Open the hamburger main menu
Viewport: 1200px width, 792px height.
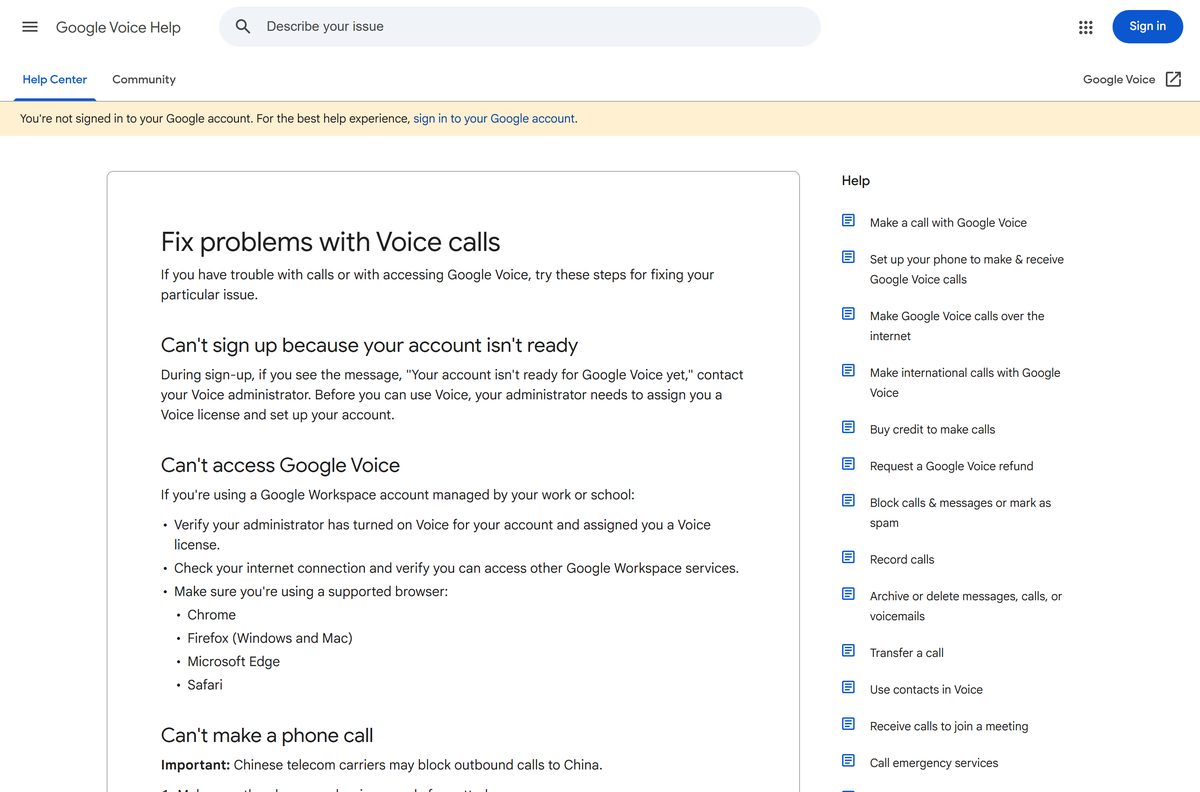coord(30,27)
